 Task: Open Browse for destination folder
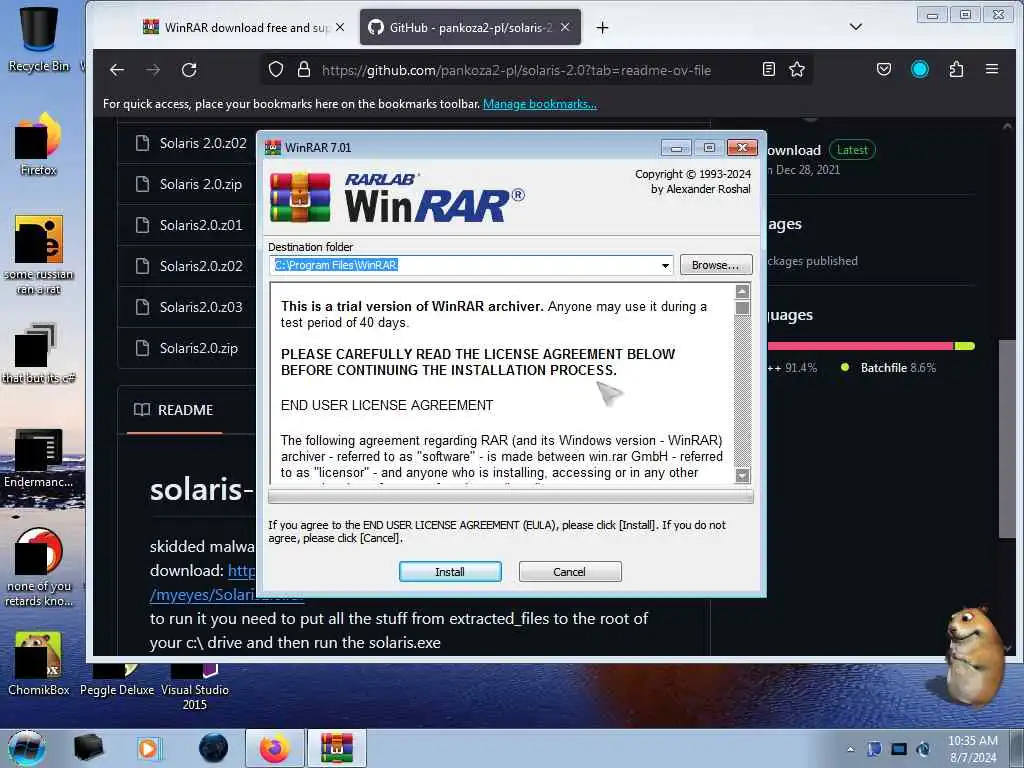[716, 264]
